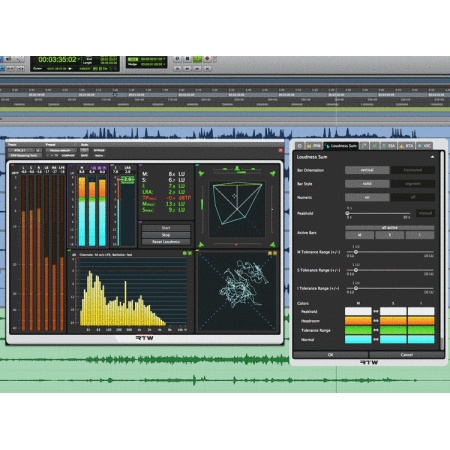Turn Numeric display off
Screen dimensions: 450x450
pos(413,197)
